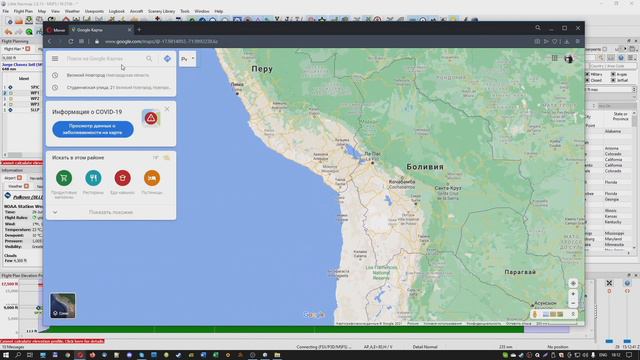The height and width of the screenshot is (360, 640).
Task: Click the Little Navmap undo arrow icon
Action: [8, 32]
